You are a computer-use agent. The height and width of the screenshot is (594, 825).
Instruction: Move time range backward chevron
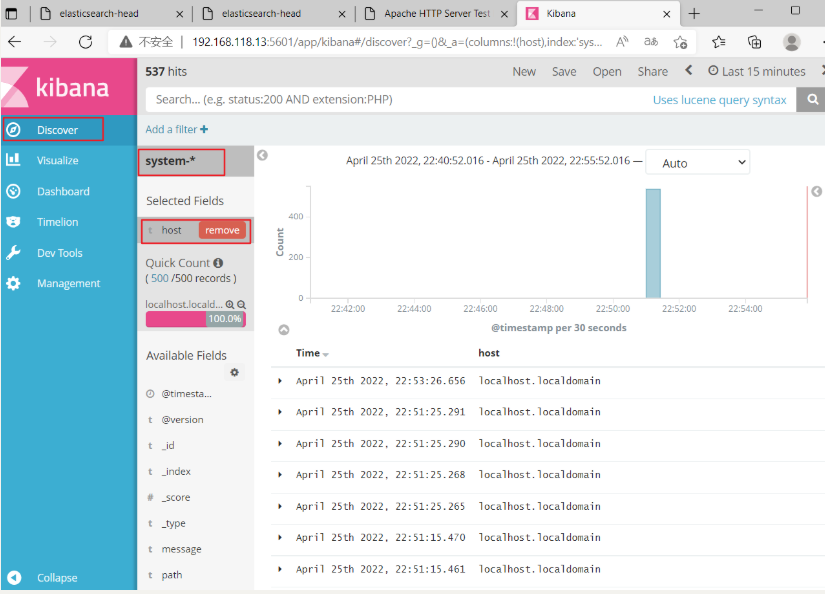[x=688, y=70]
